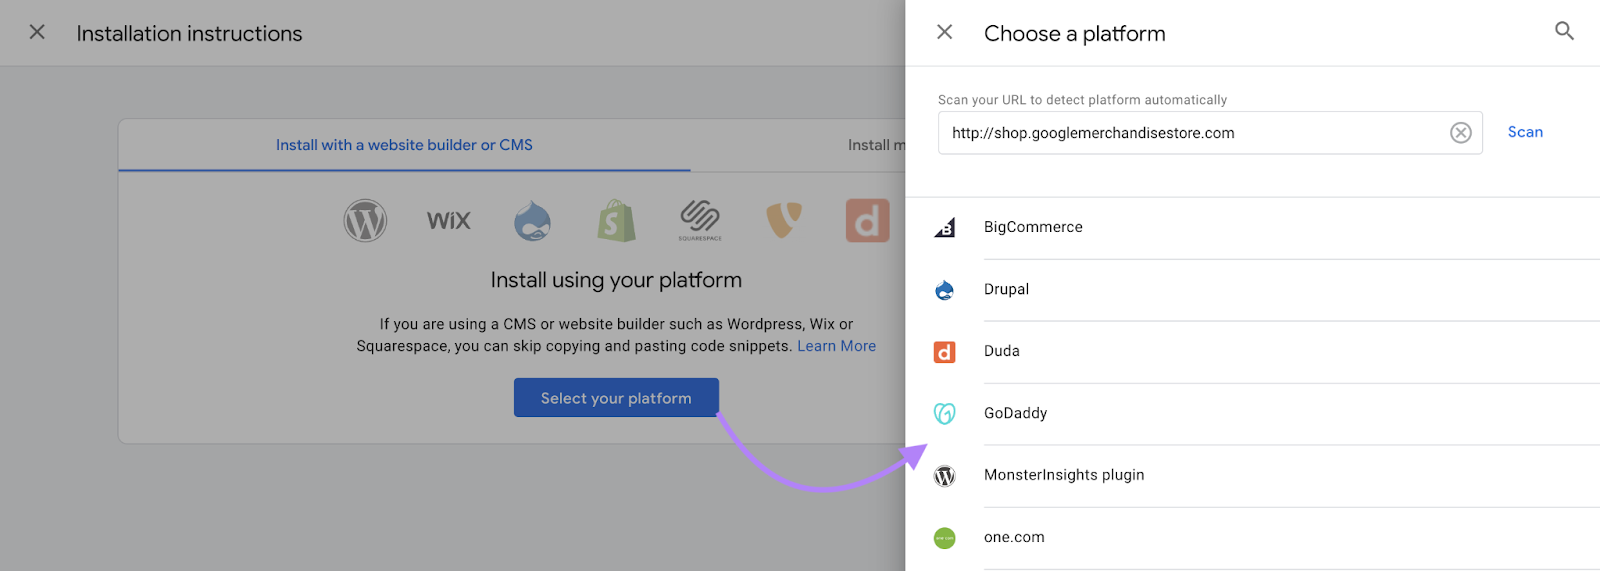1600x571 pixels.
Task: Click the Typo3 shield logo
Action: tap(784, 220)
